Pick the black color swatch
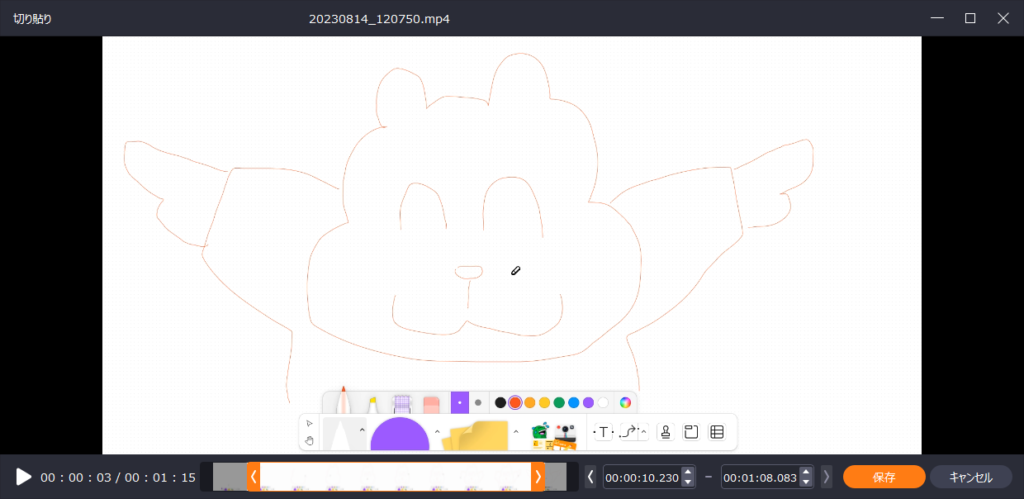Screen dimensions: 1024x499 click(500, 402)
